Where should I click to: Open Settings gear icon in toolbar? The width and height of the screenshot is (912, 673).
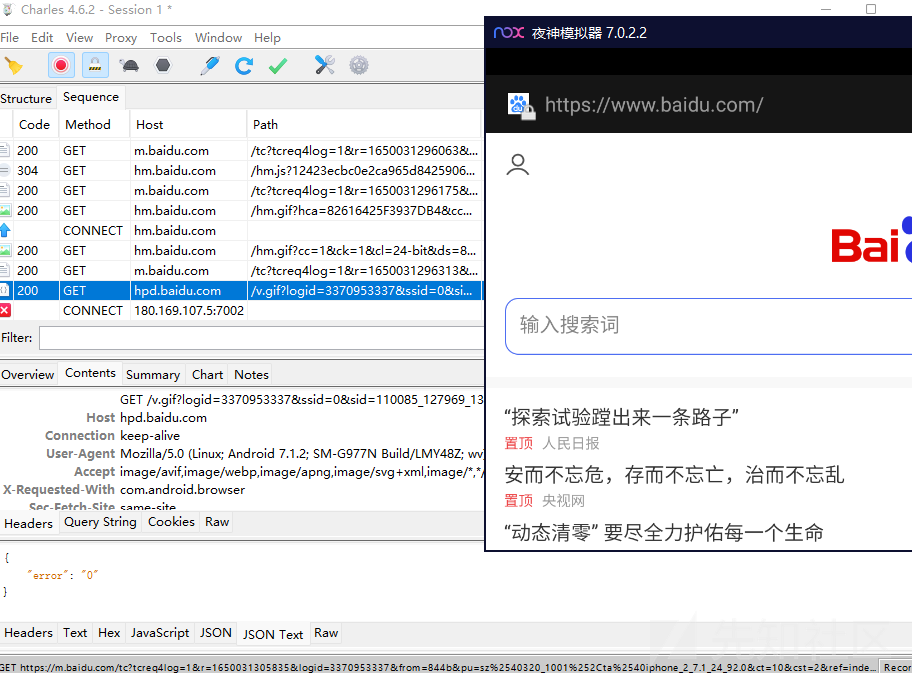(358, 66)
